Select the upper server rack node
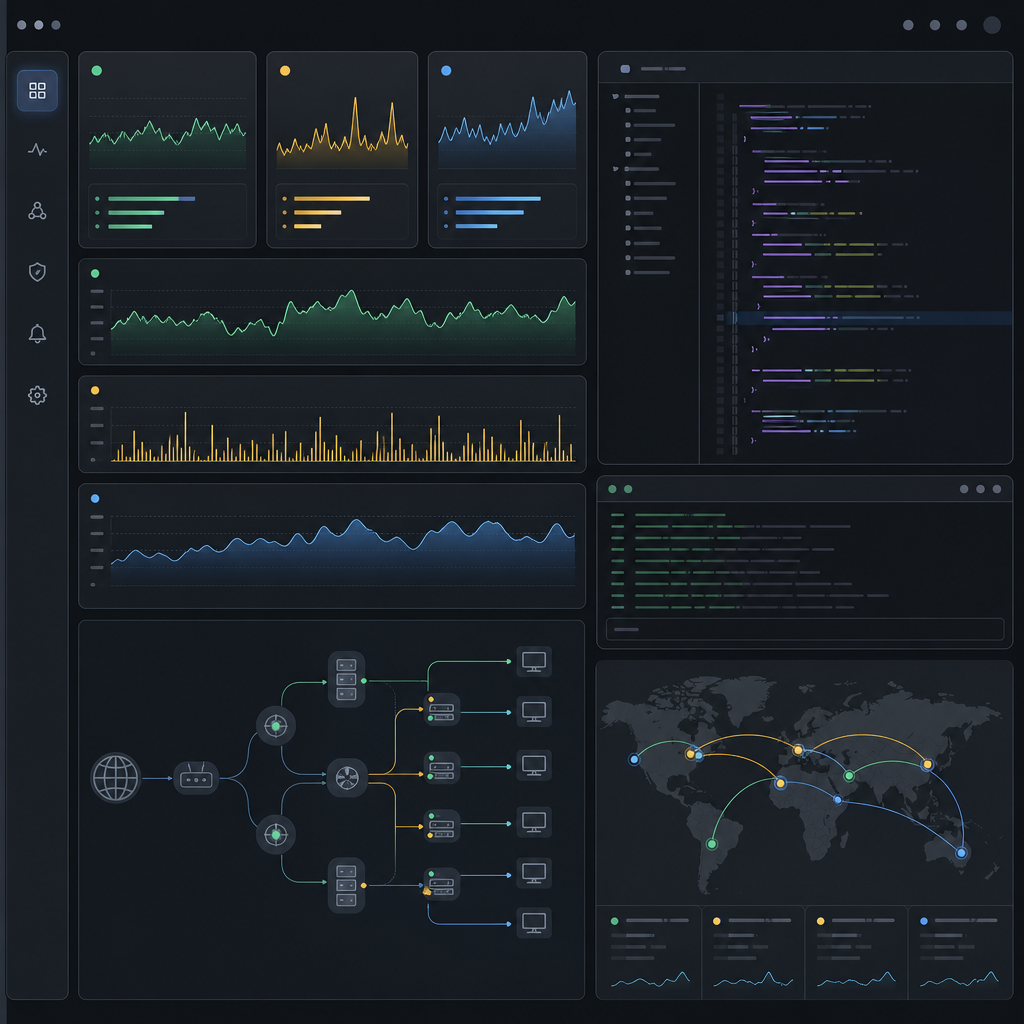Screen dimensions: 1024x1024 (346, 679)
